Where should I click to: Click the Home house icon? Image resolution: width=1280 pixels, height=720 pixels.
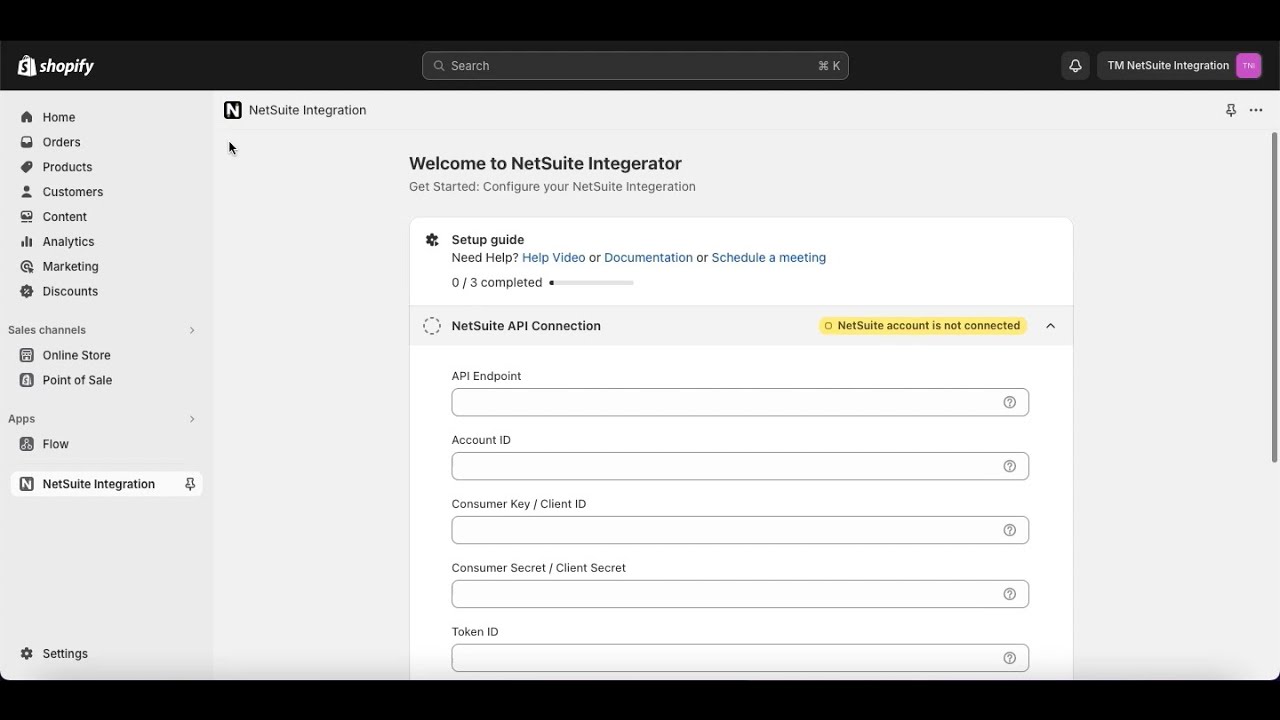click(x=27, y=117)
